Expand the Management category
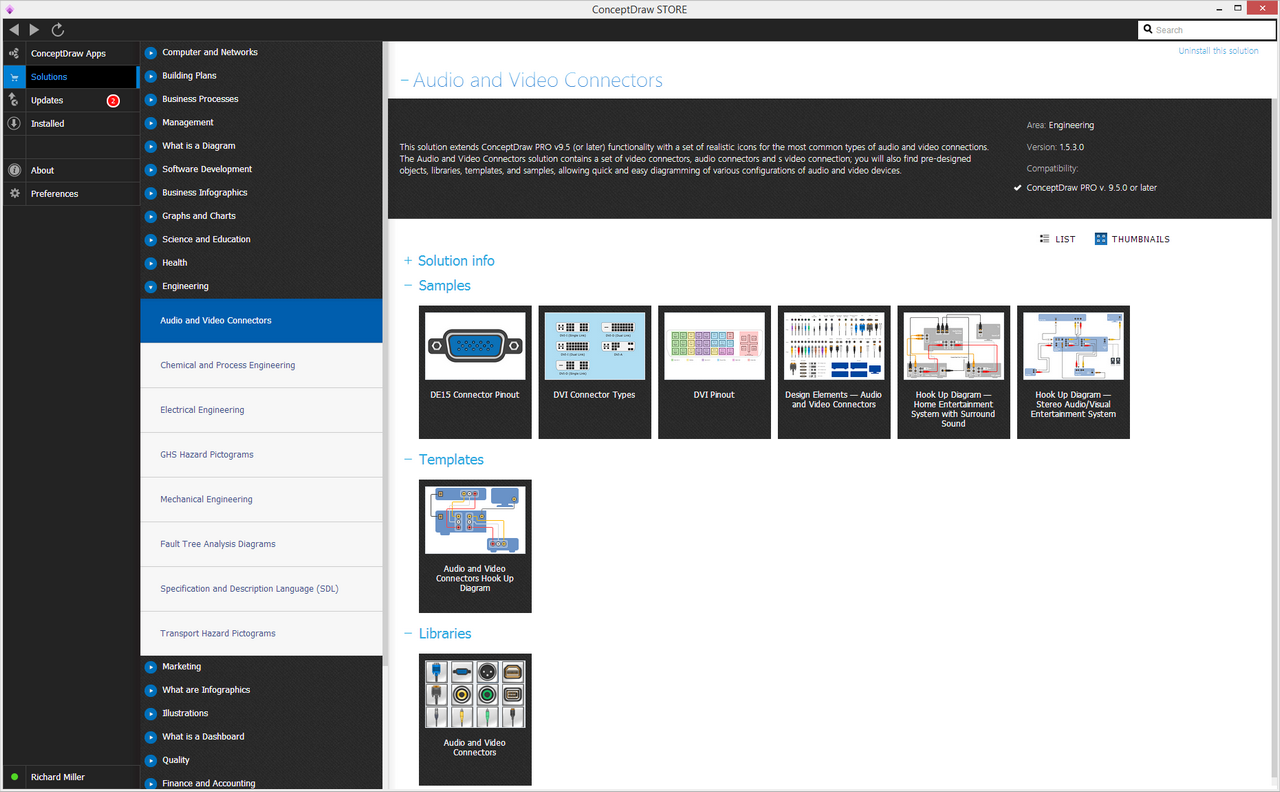The height and width of the screenshot is (792, 1280). pos(151,123)
